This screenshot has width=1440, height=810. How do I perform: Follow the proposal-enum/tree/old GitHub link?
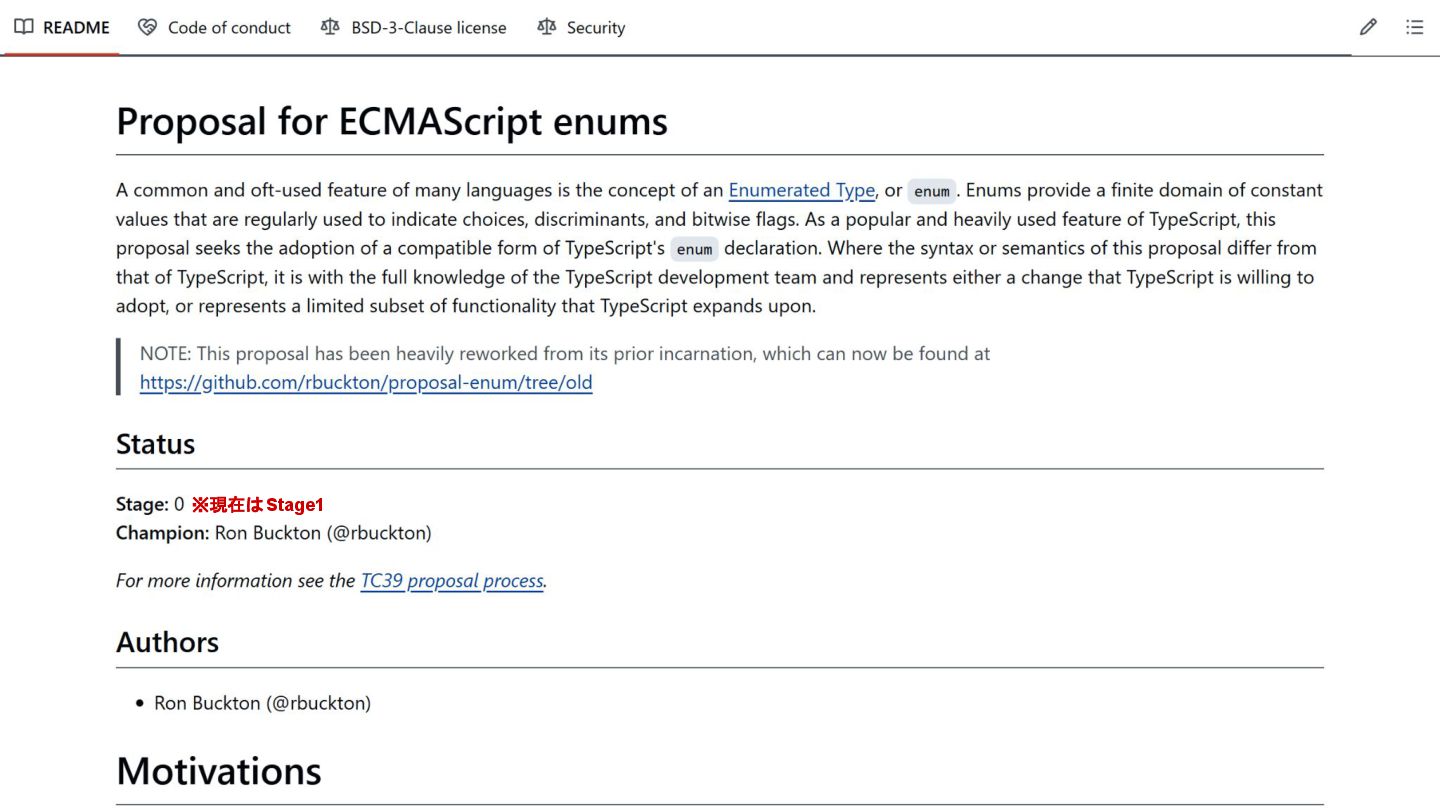coord(366,382)
